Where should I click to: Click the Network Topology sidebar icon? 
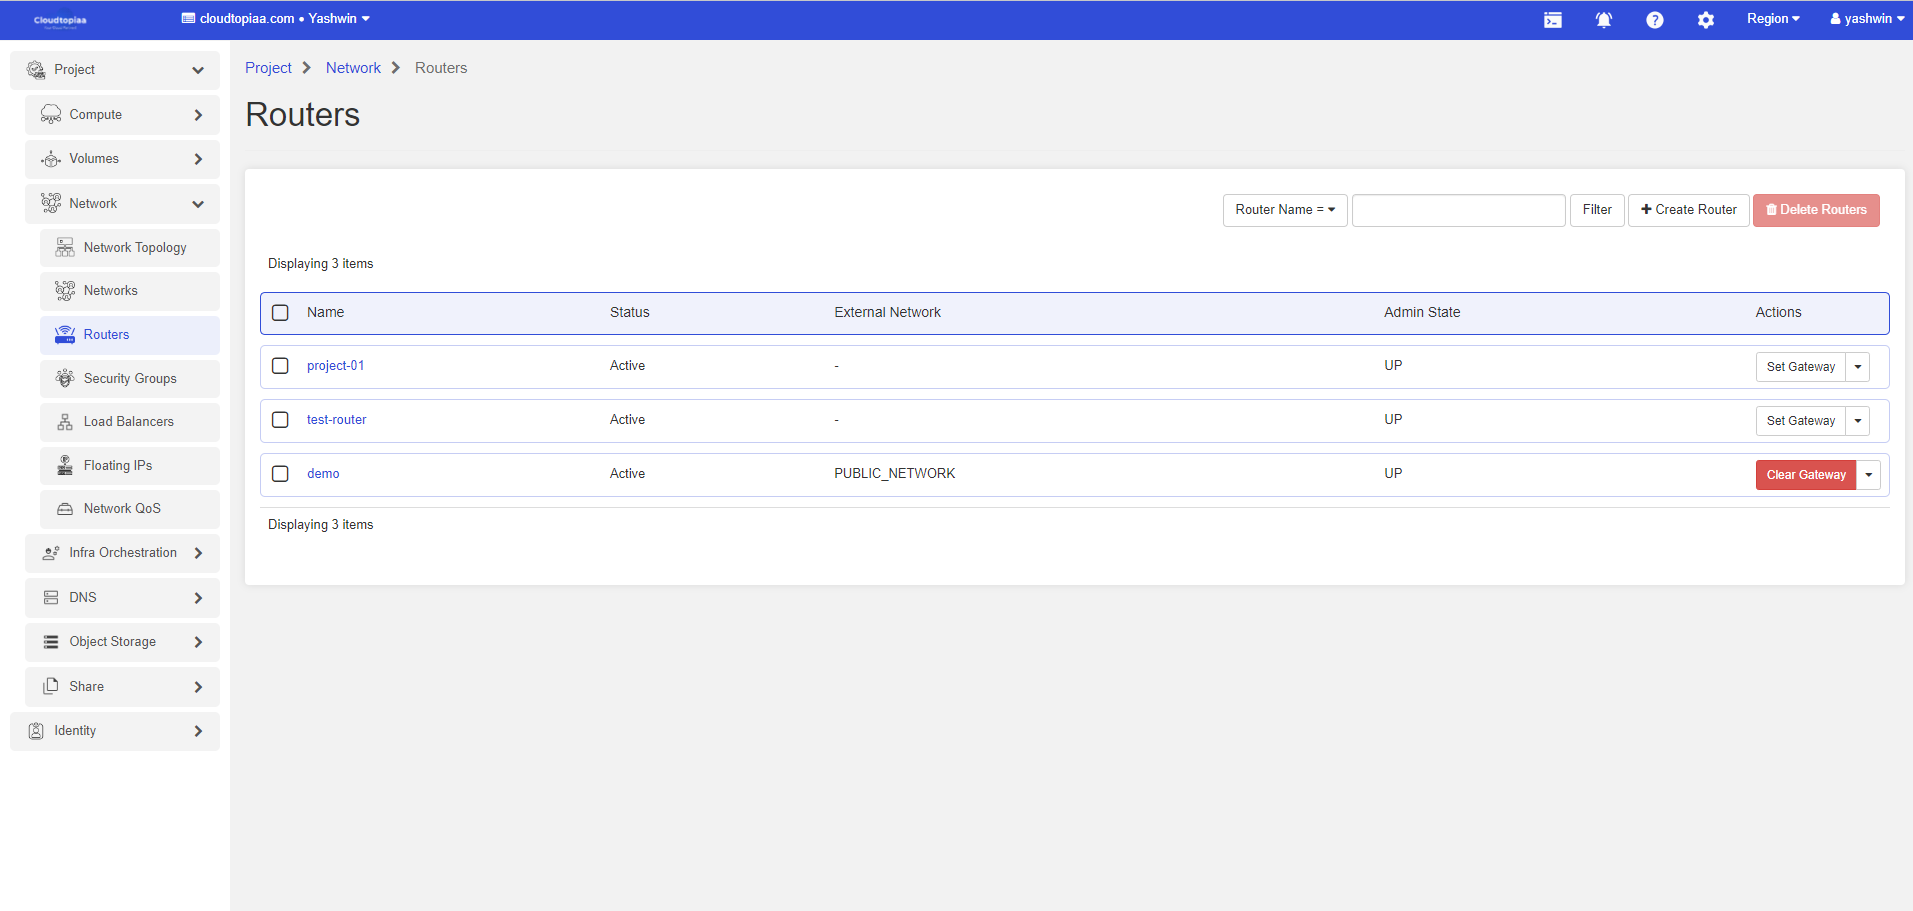tap(65, 248)
